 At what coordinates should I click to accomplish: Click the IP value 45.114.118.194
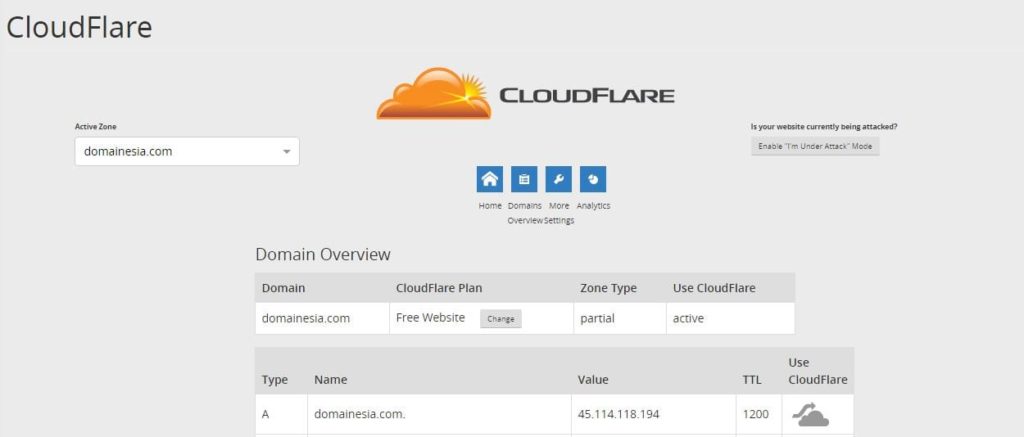tap(619, 414)
